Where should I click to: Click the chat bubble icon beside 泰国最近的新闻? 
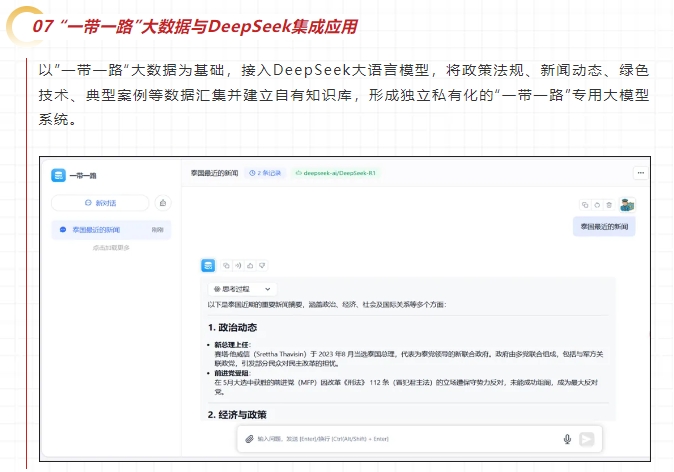tap(63, 230)
